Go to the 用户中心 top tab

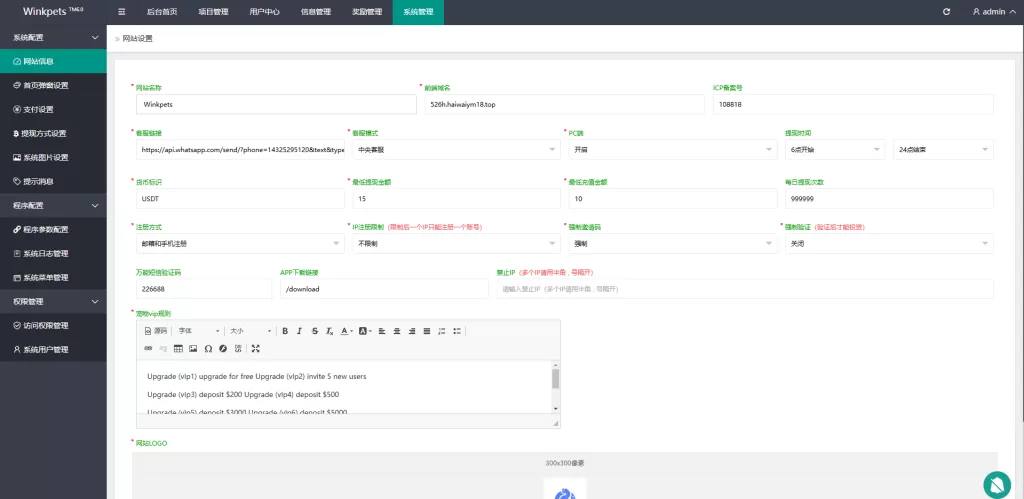[x=264, y=12]
